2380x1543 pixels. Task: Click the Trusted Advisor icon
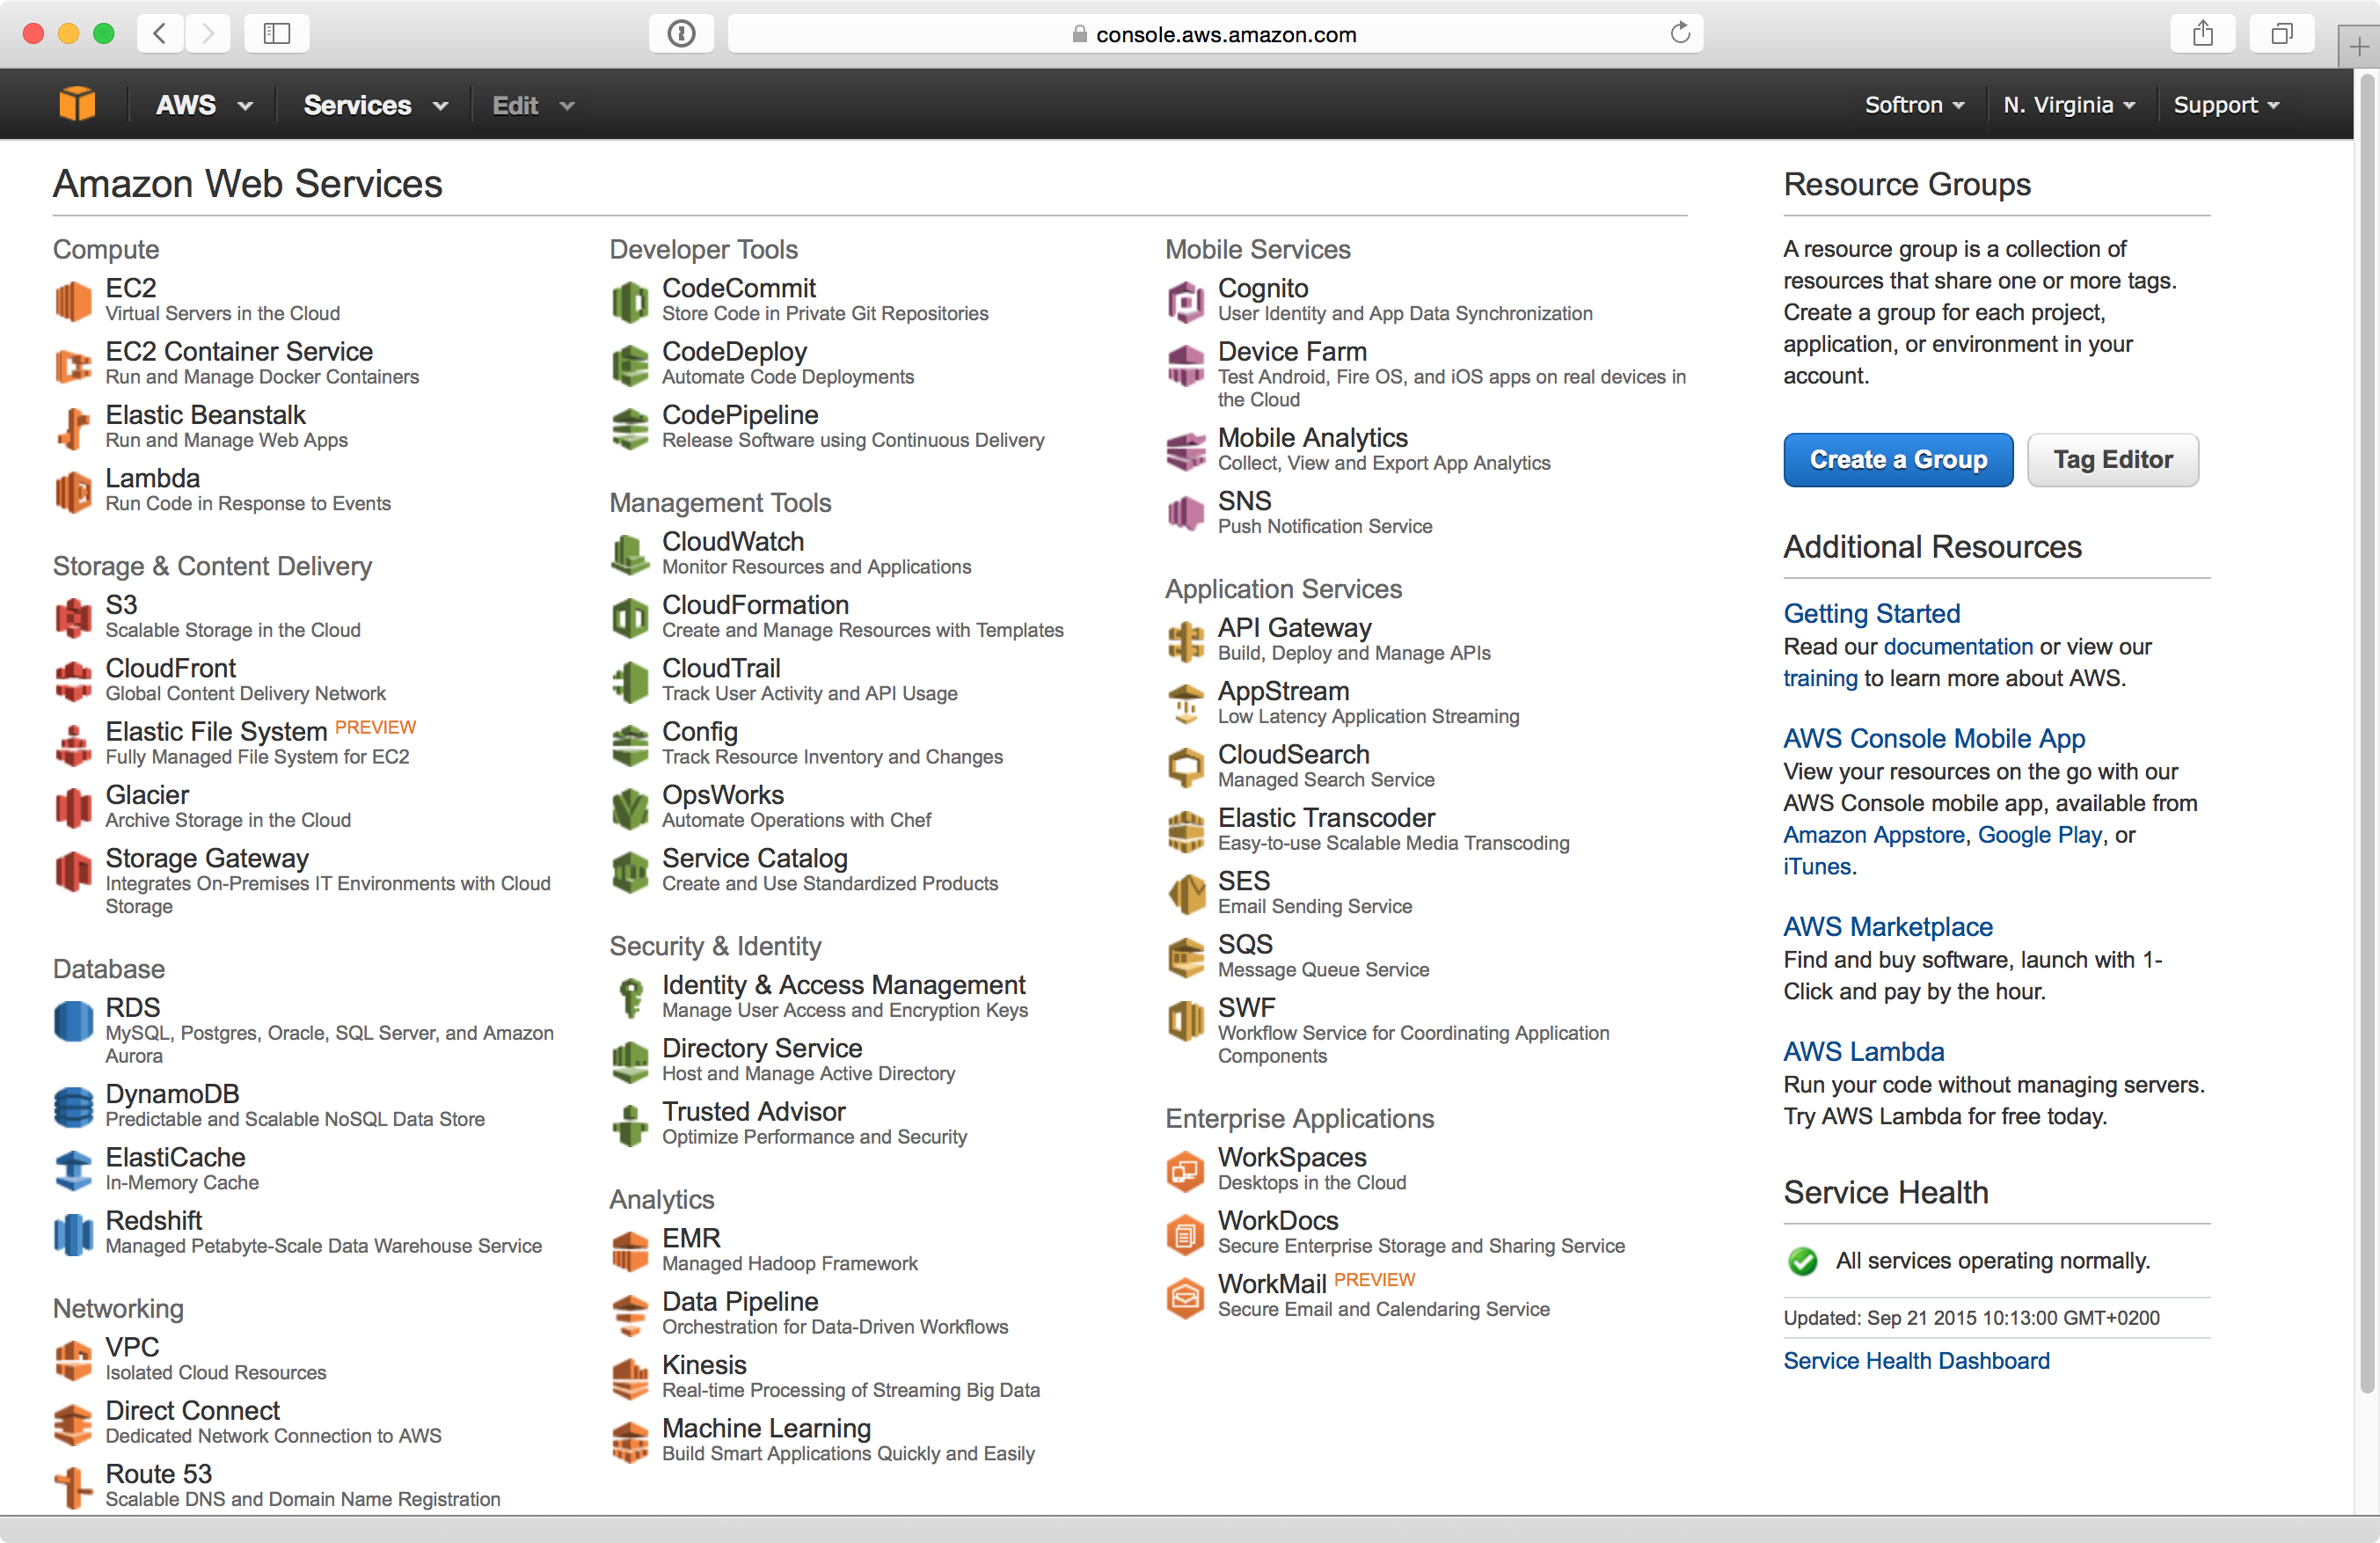coord(630,1124)
